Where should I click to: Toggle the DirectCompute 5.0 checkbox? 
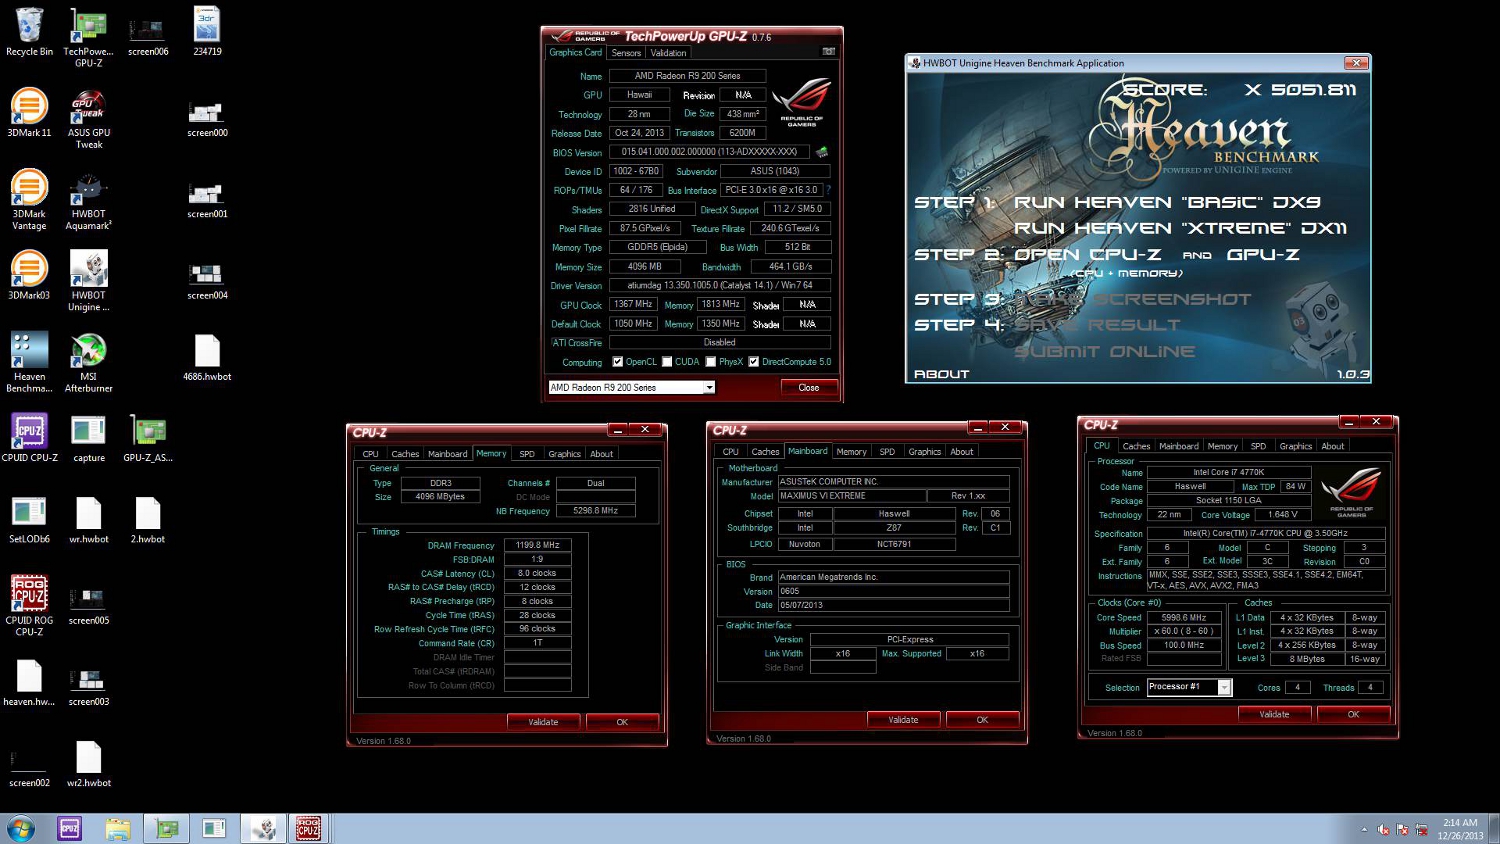[753, 362]
